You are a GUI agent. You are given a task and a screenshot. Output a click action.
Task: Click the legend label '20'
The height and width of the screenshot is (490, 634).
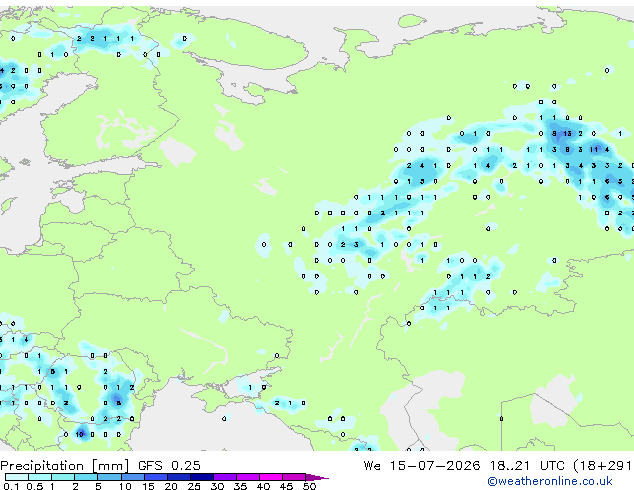click(171, 486)
